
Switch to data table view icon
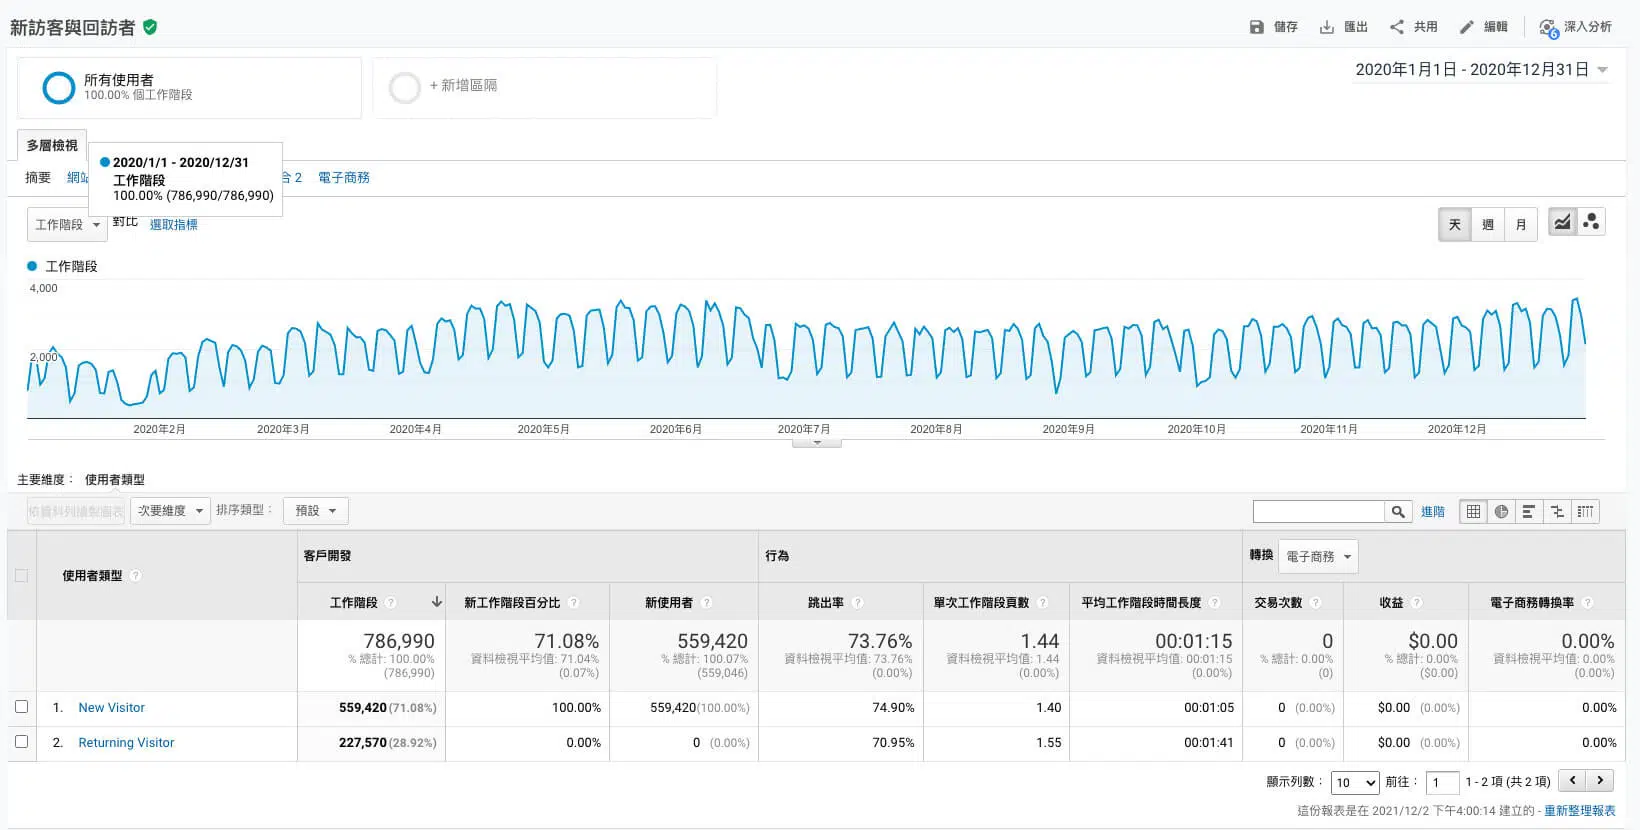tap(1473, 512)
